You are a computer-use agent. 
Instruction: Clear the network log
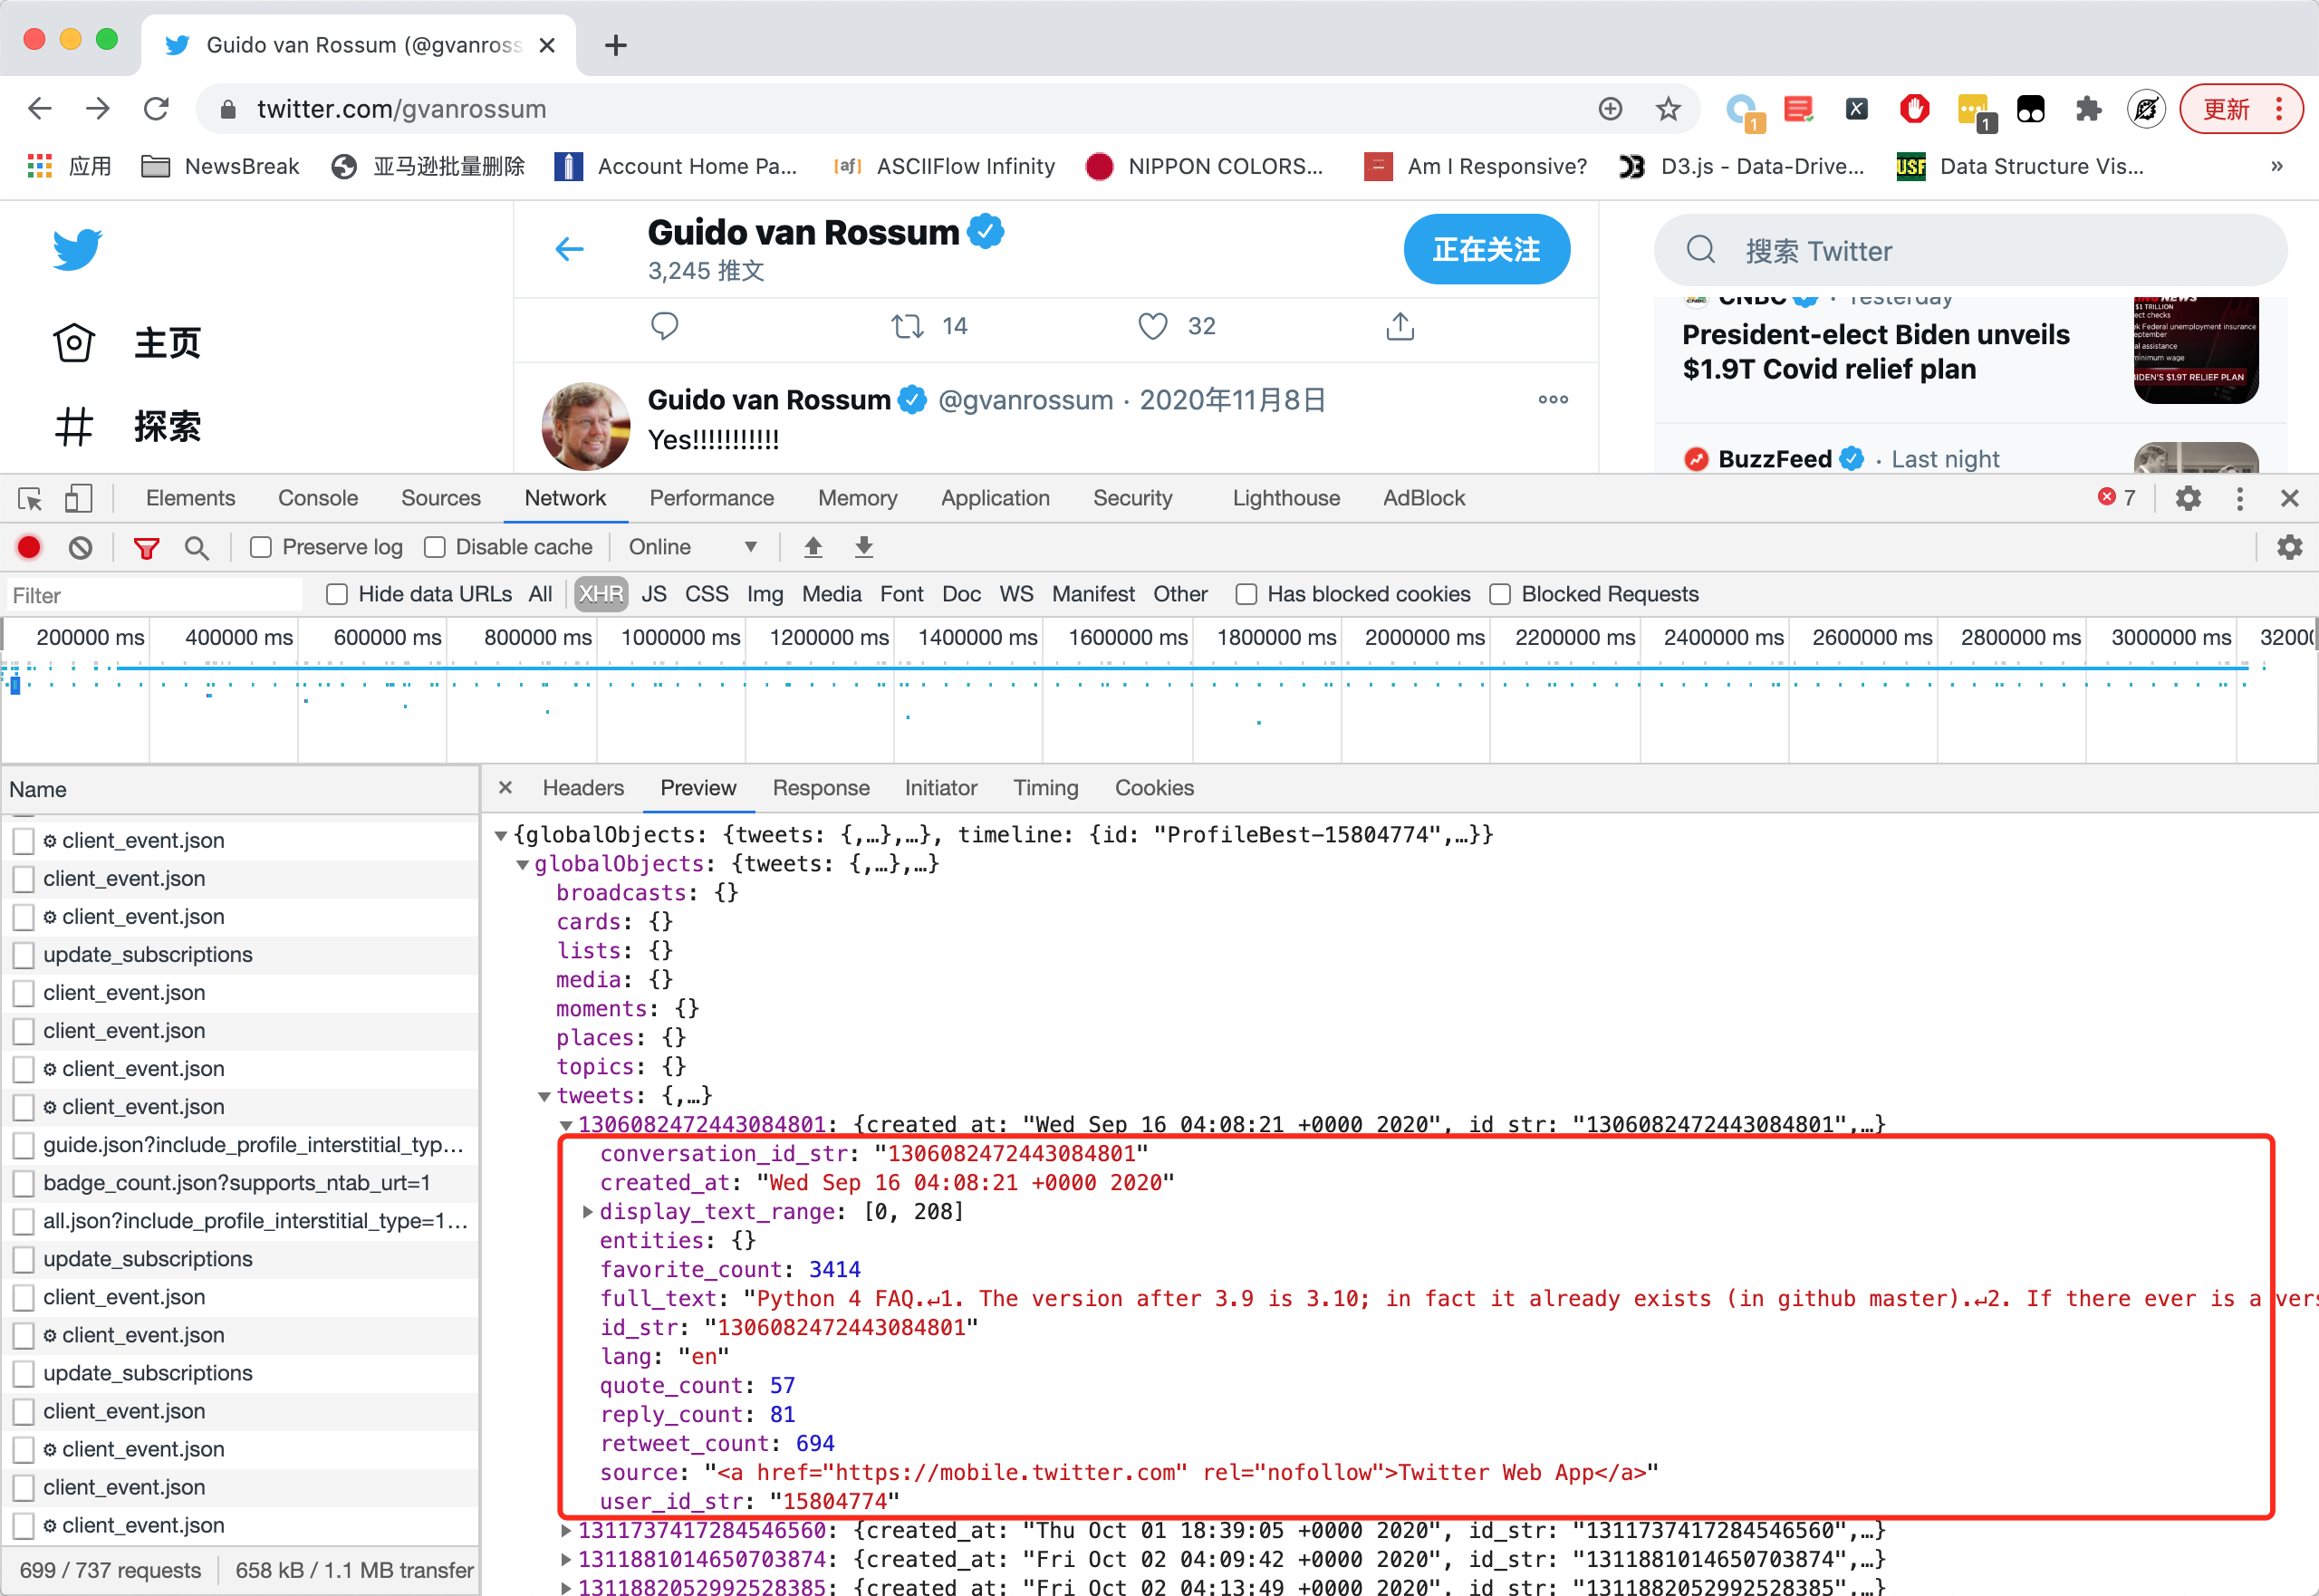tap(81, 547)
